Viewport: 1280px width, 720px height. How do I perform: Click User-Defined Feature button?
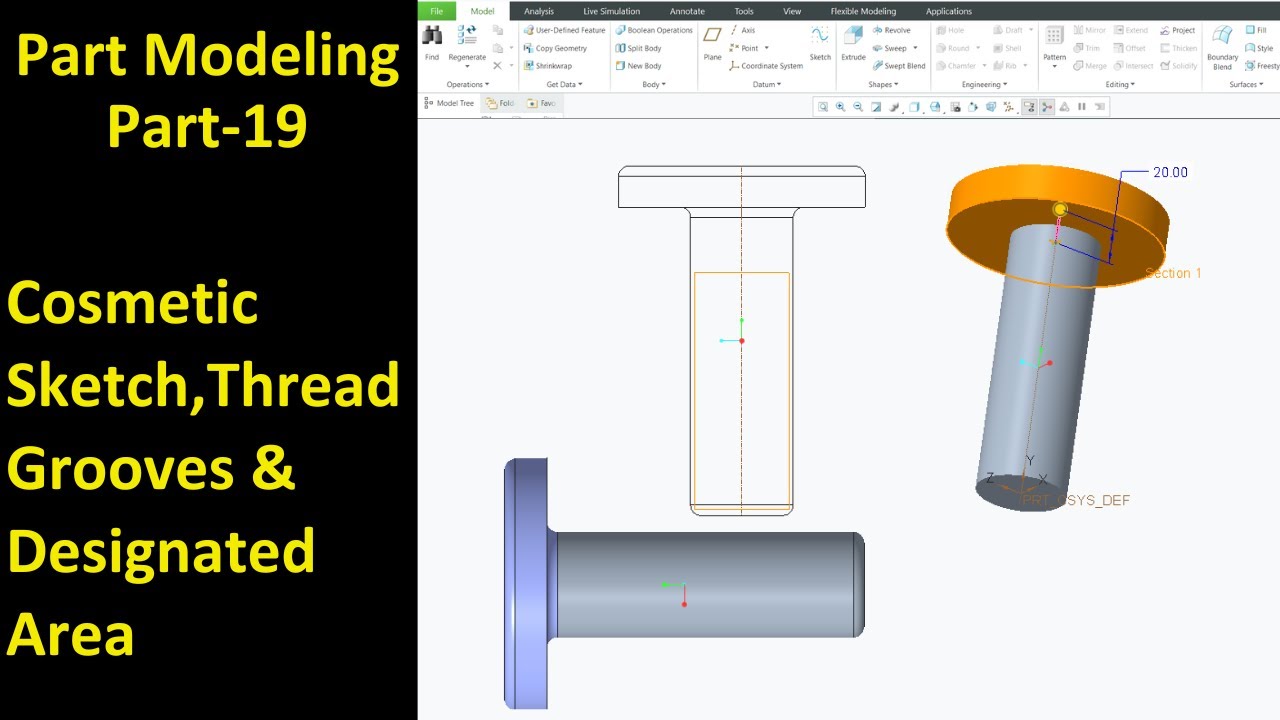pyautogui.click(x=564, y=30)
